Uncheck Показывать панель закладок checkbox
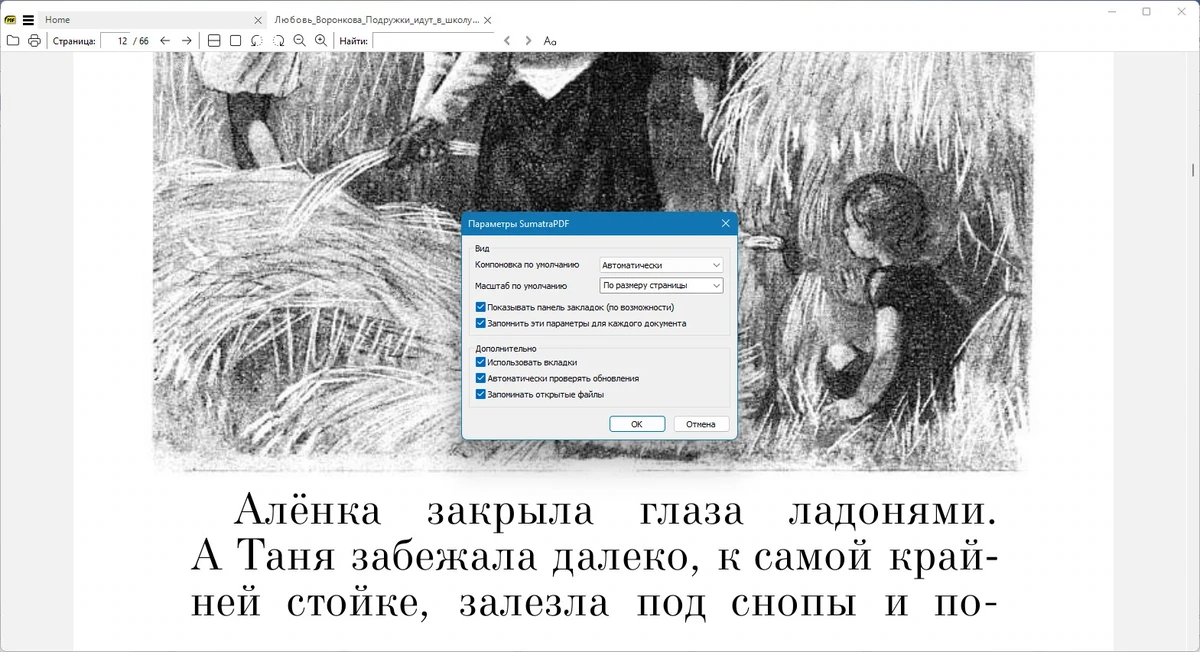 click(x=481, y=308)
